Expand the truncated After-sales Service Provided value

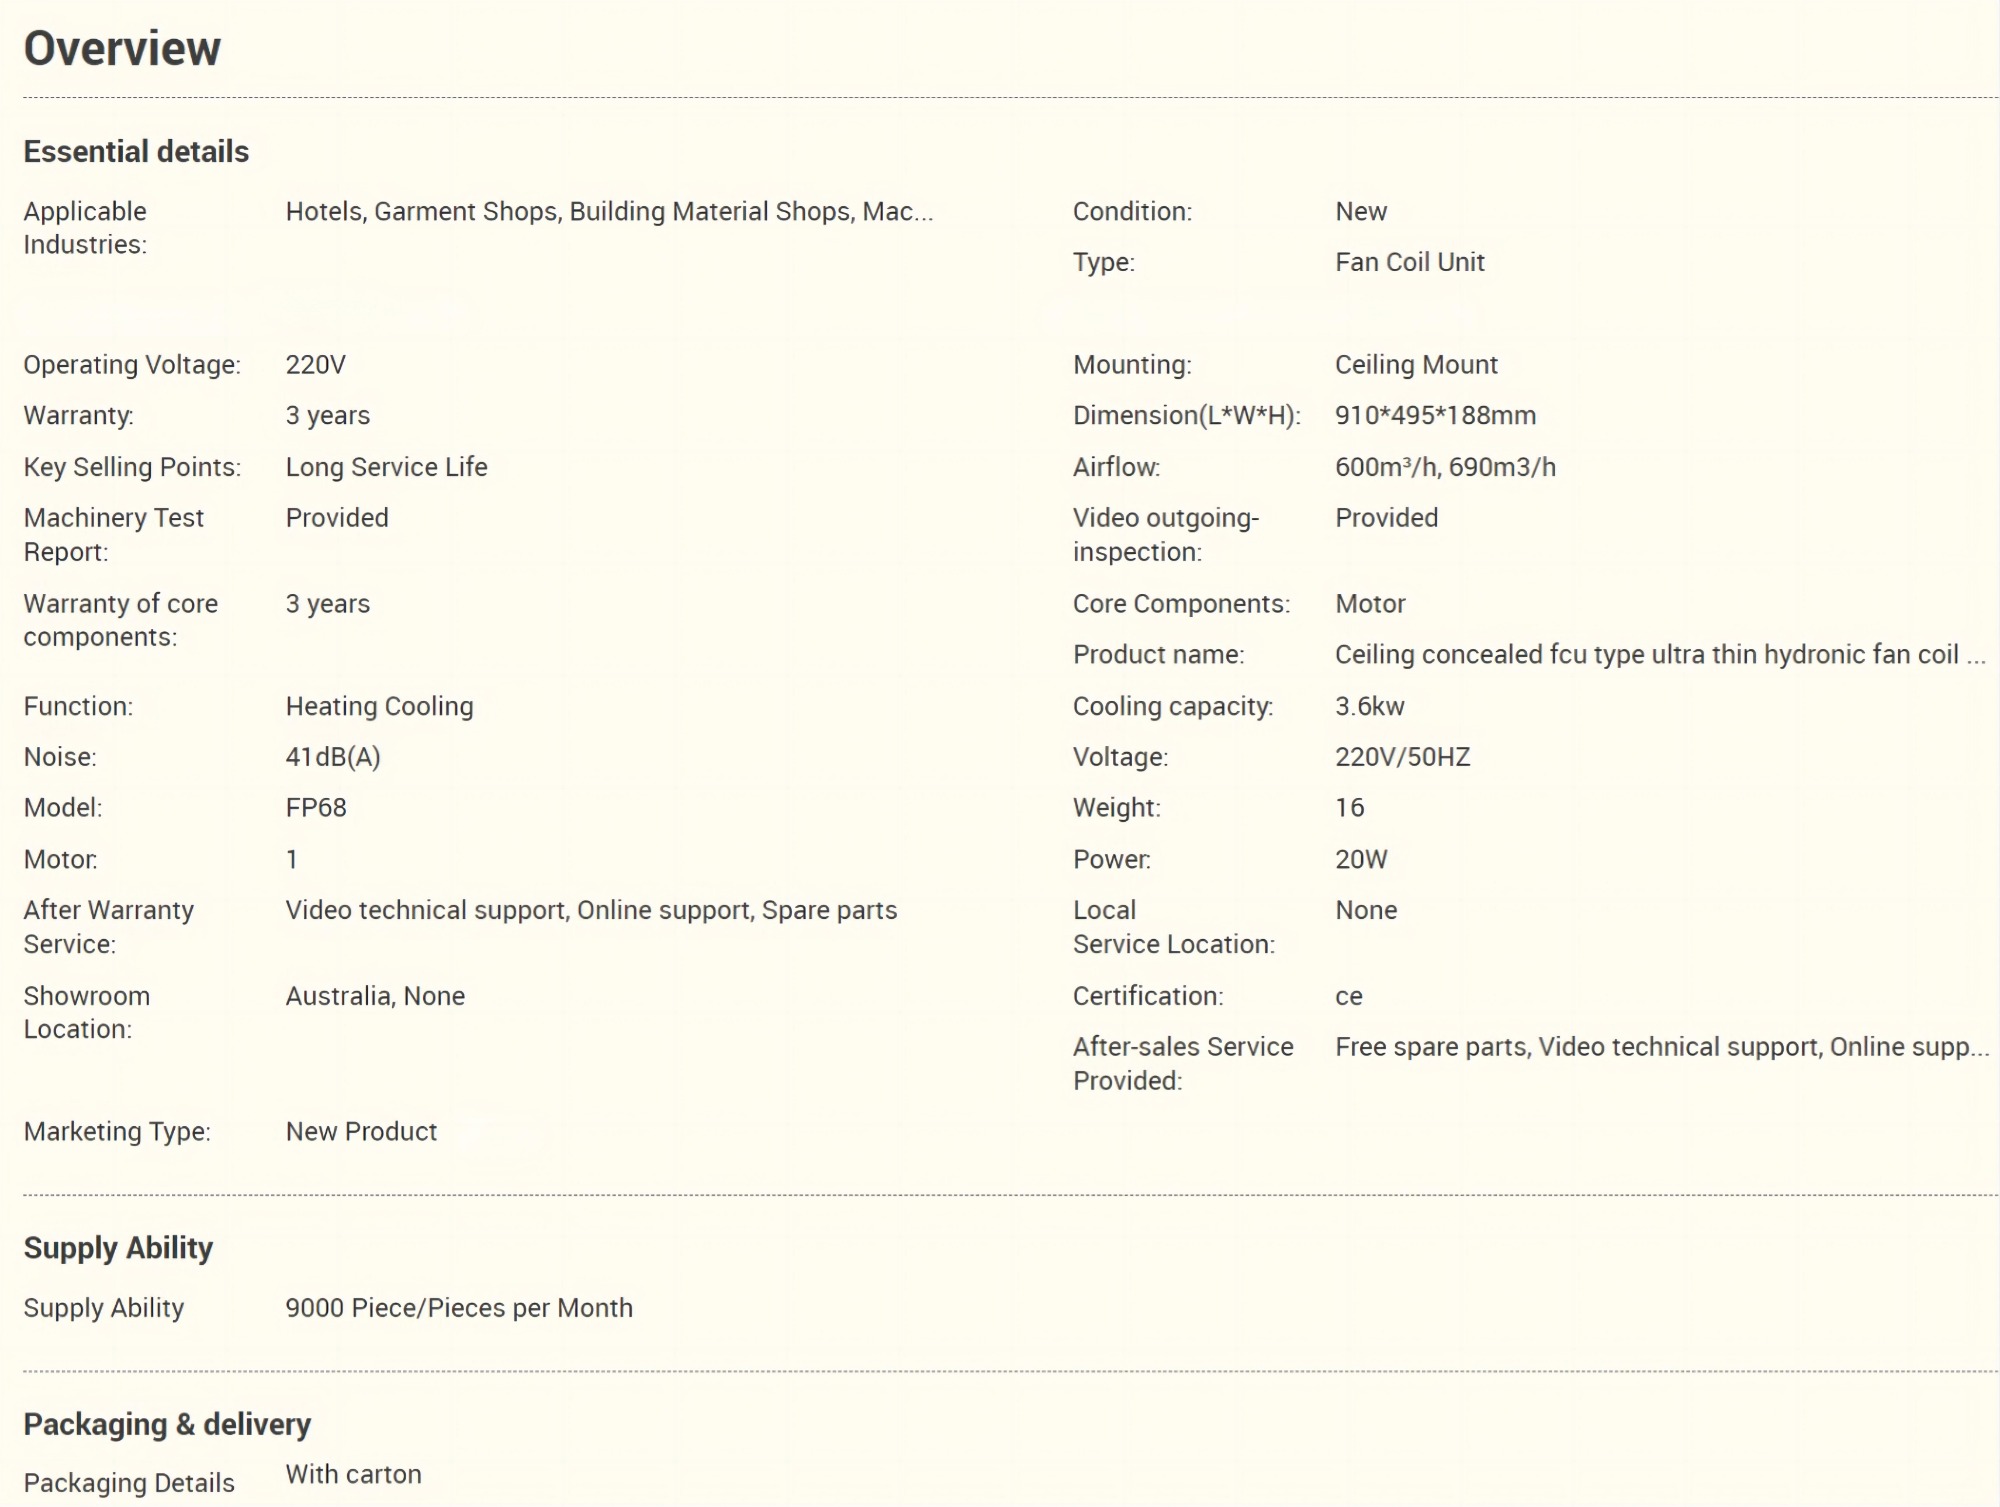pos(1661,1047)
